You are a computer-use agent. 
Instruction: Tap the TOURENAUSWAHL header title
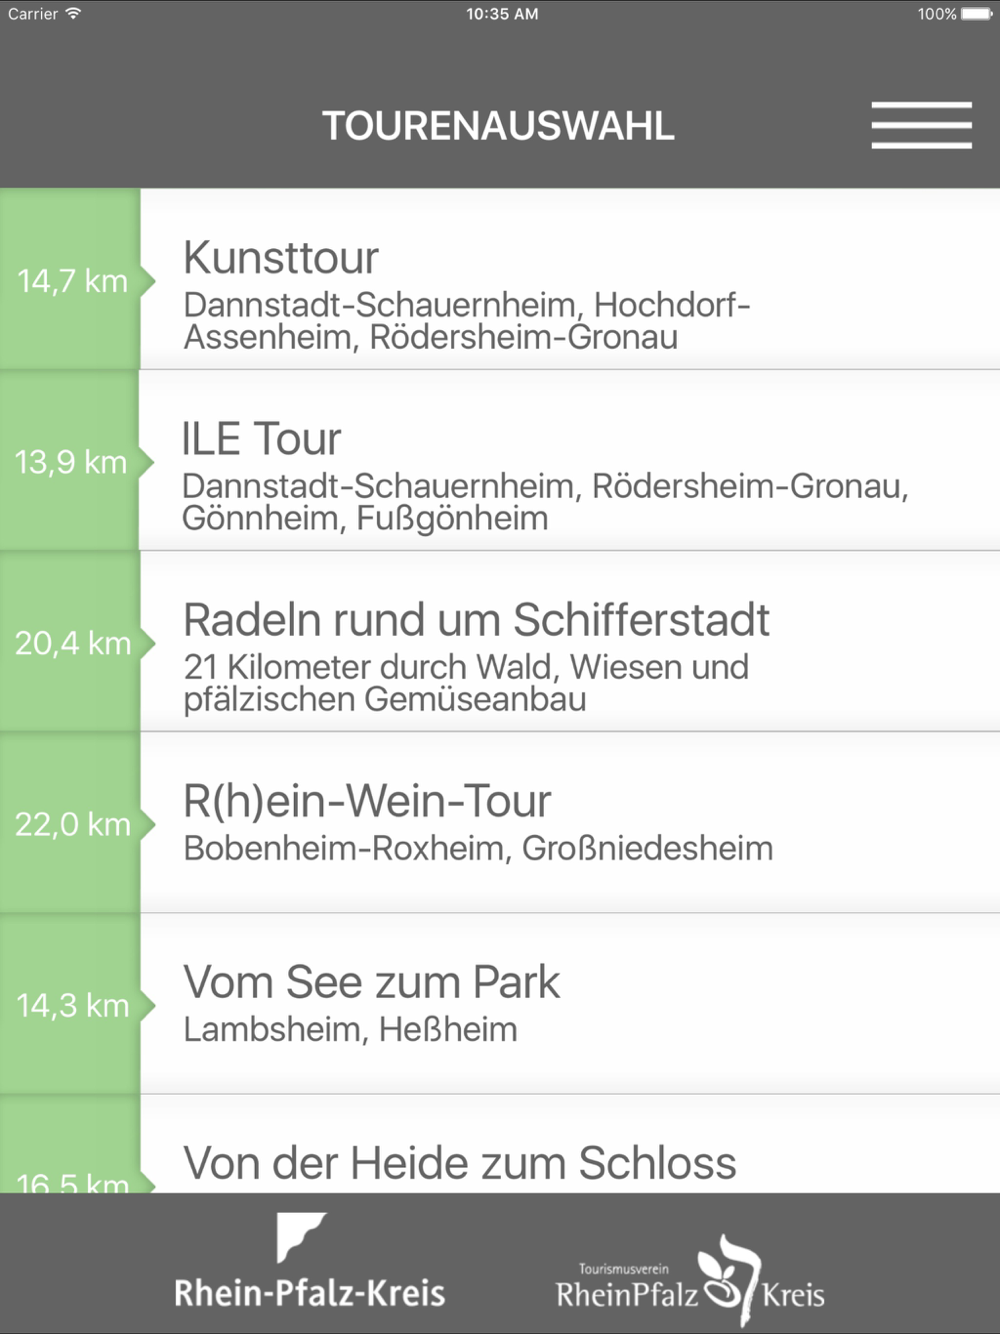coord(498,126)
